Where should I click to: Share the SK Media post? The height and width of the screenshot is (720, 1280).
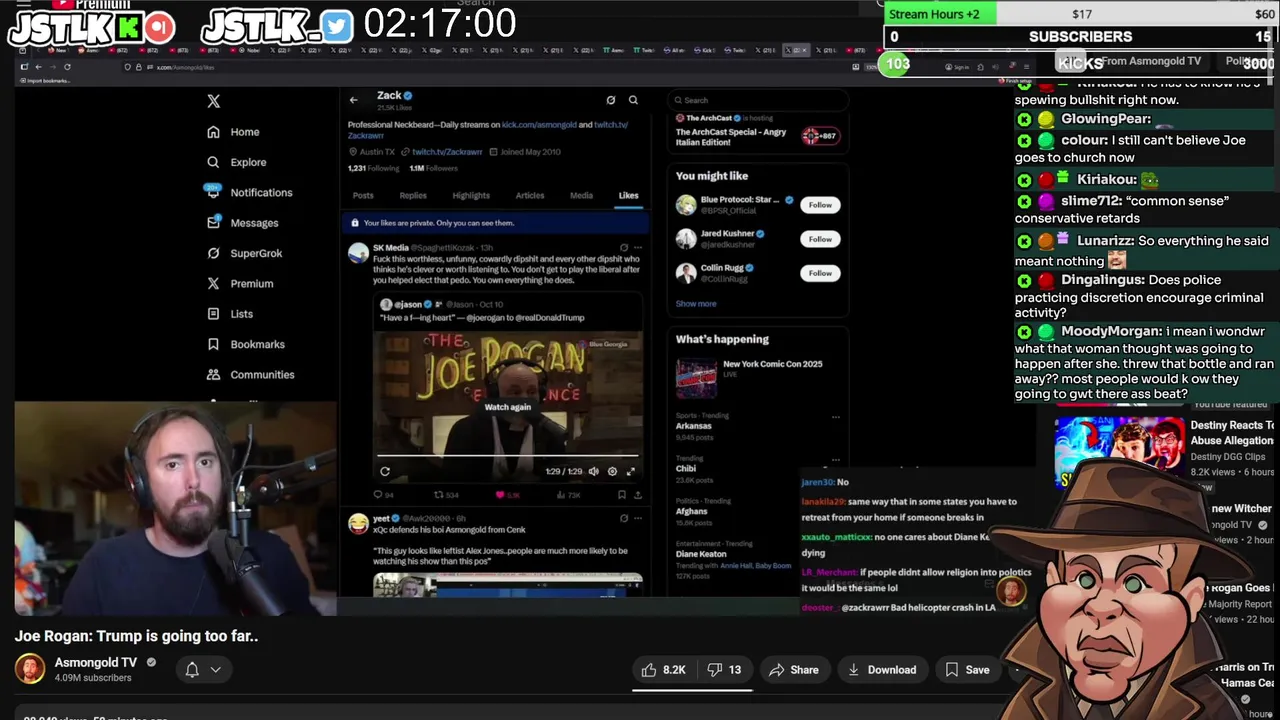[638, 495]
